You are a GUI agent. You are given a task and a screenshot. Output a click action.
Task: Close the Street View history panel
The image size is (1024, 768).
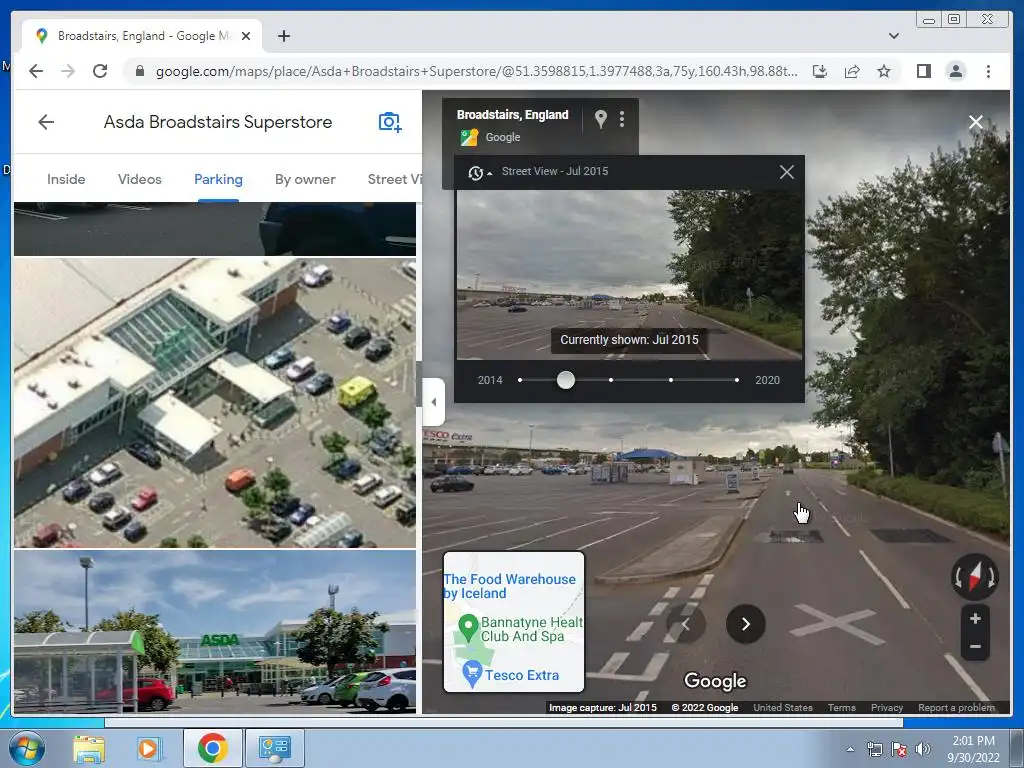pyautogui.click(x=787, y=172)
